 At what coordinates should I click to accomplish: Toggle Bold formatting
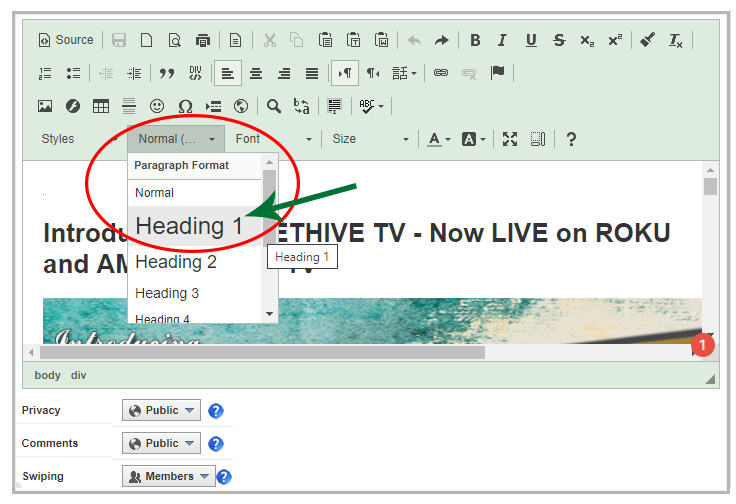[x=475, y=40]
